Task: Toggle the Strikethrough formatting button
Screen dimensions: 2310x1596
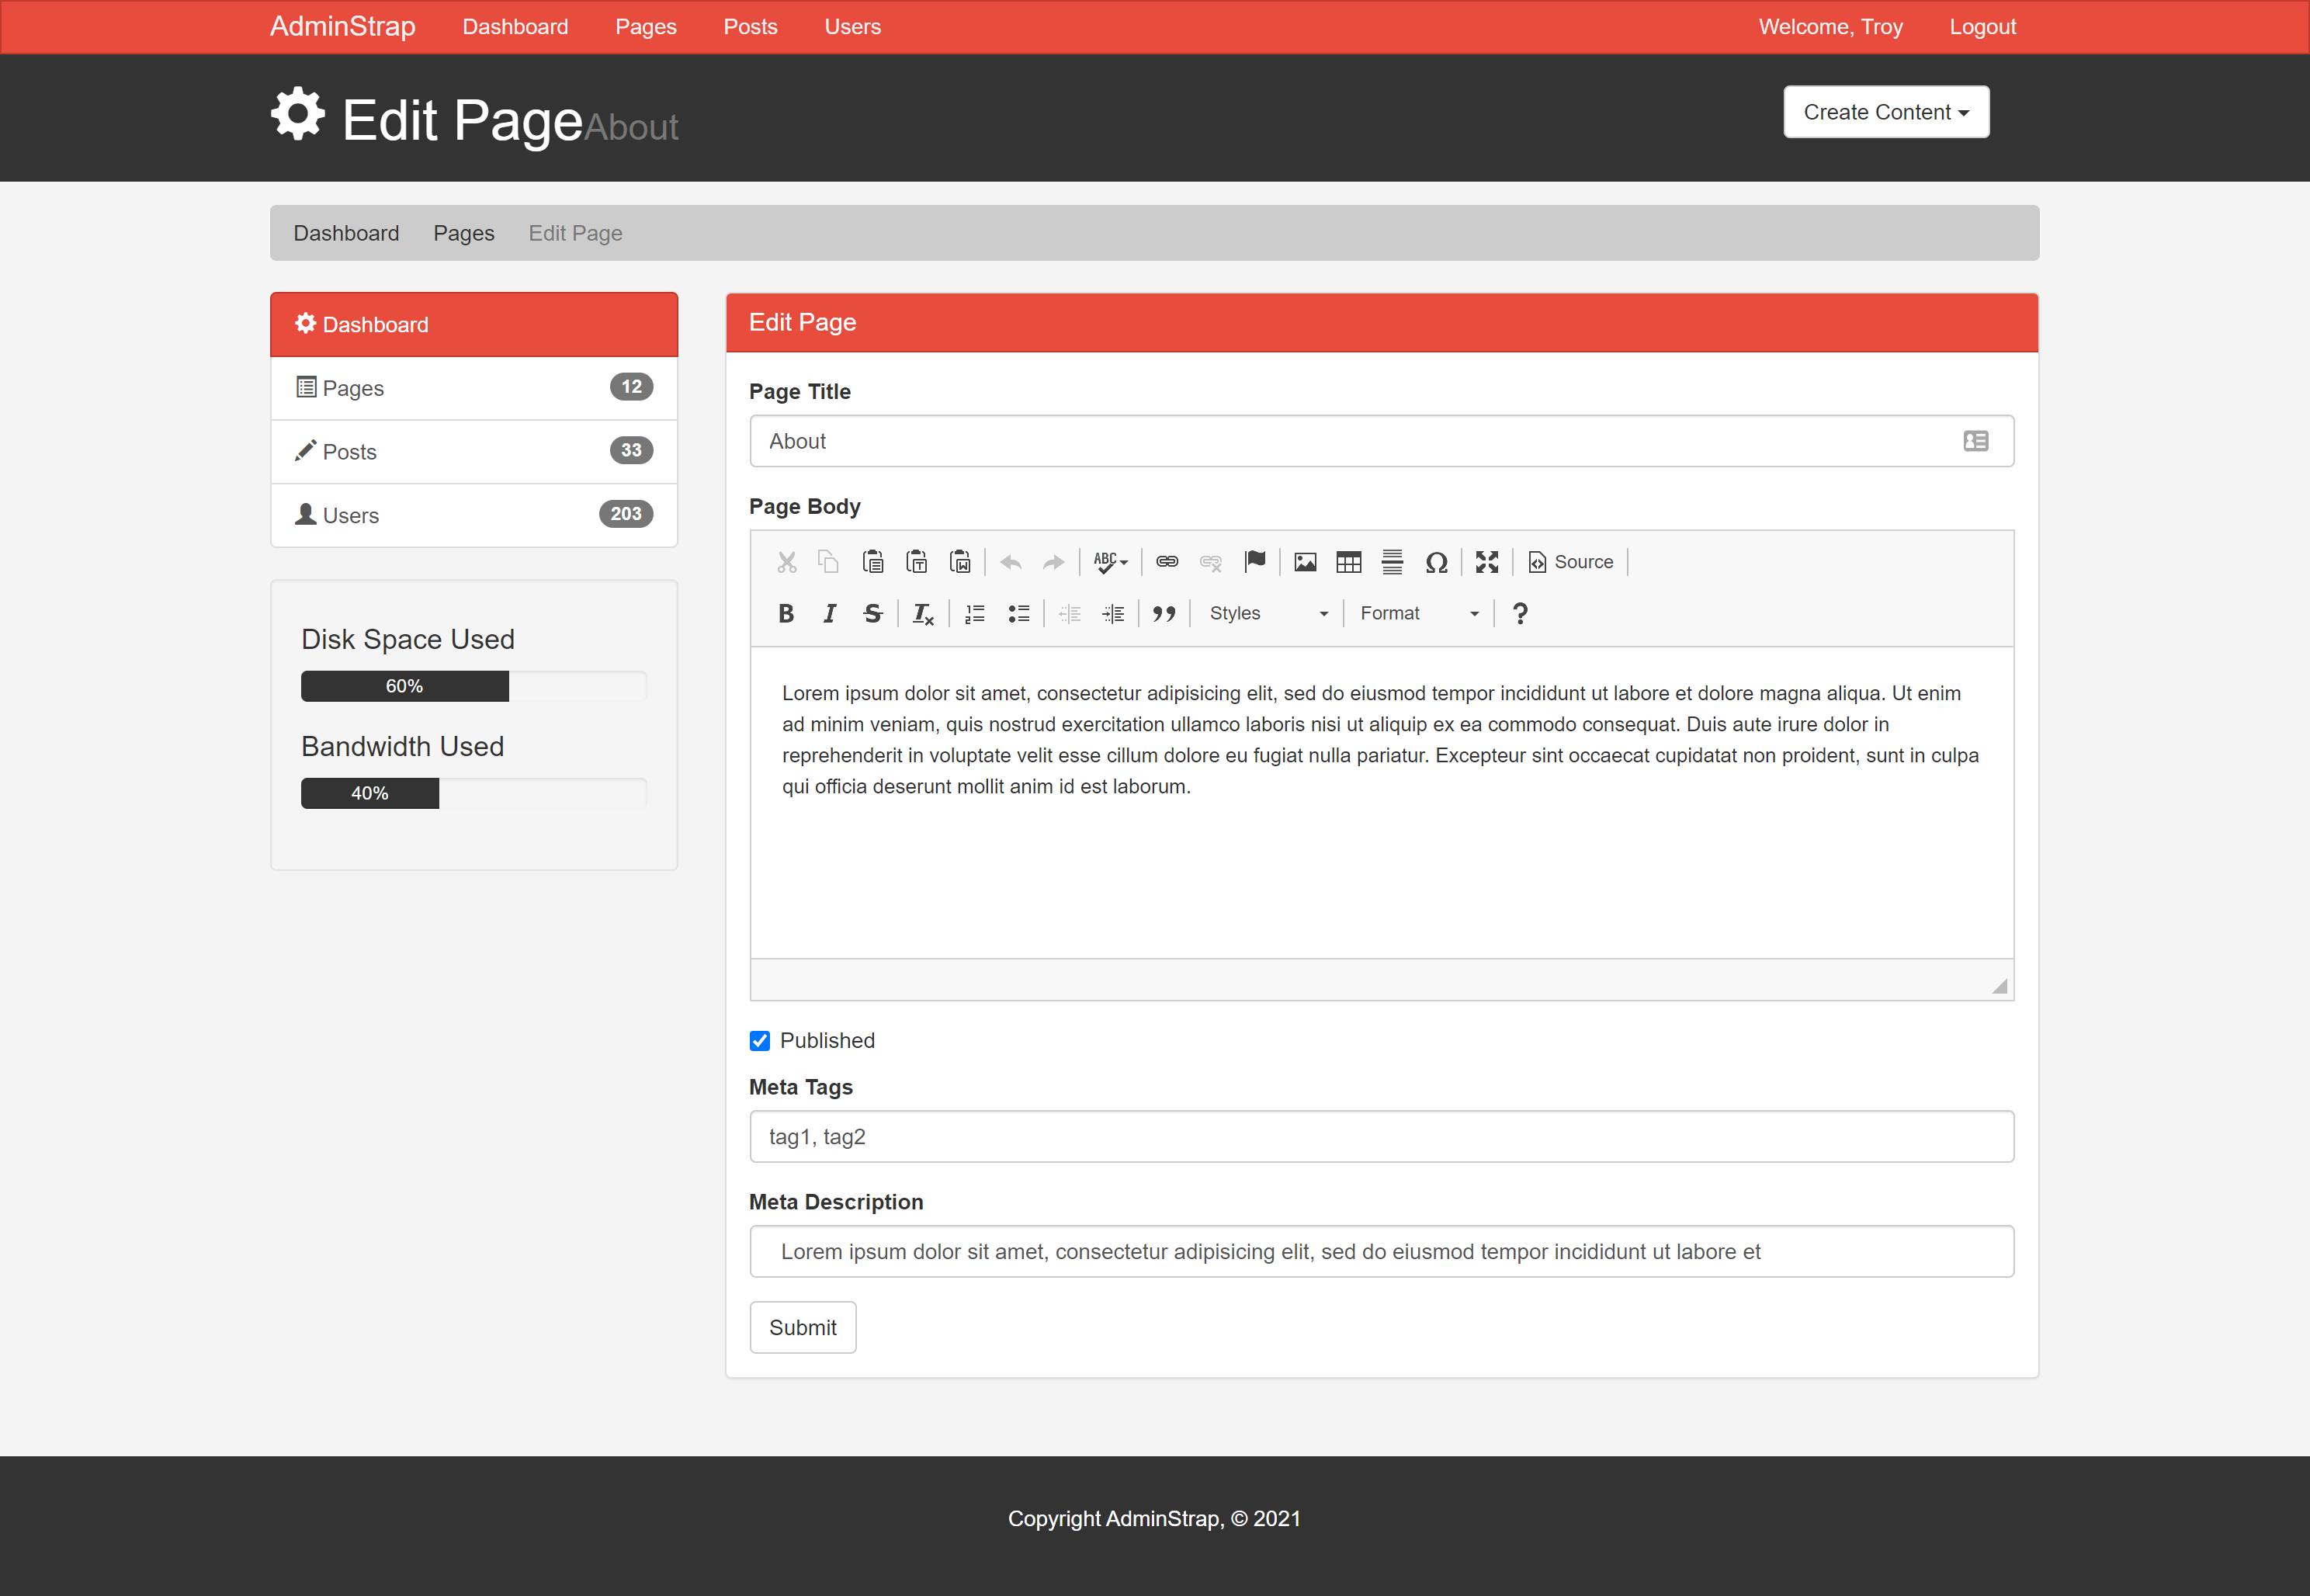Action: [x=872, y=613]
